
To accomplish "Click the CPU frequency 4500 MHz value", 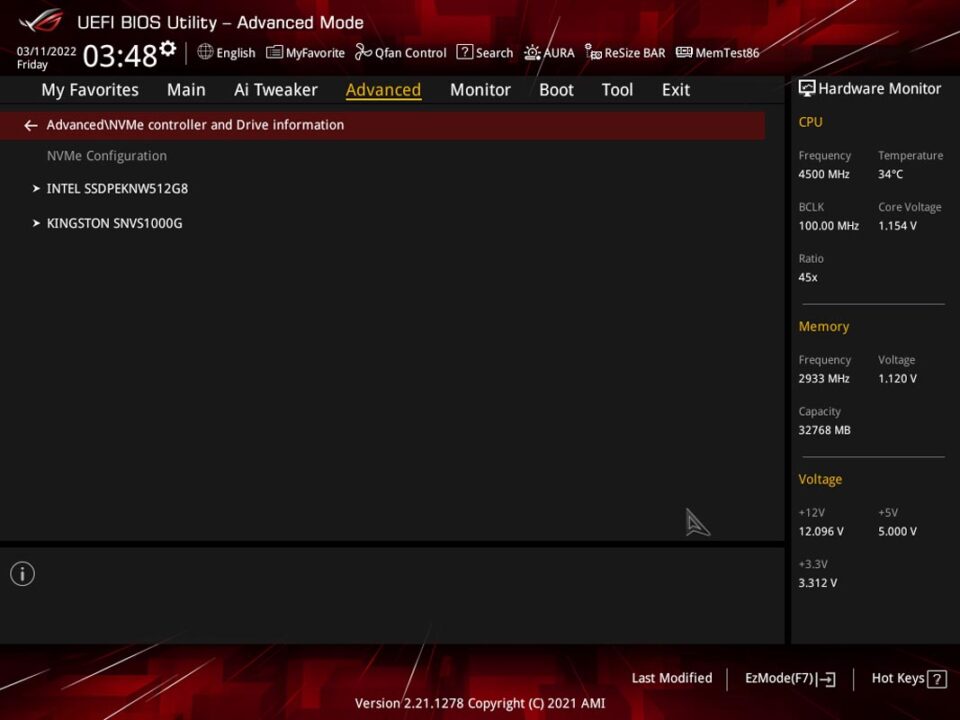I will (x=823, y=174).
